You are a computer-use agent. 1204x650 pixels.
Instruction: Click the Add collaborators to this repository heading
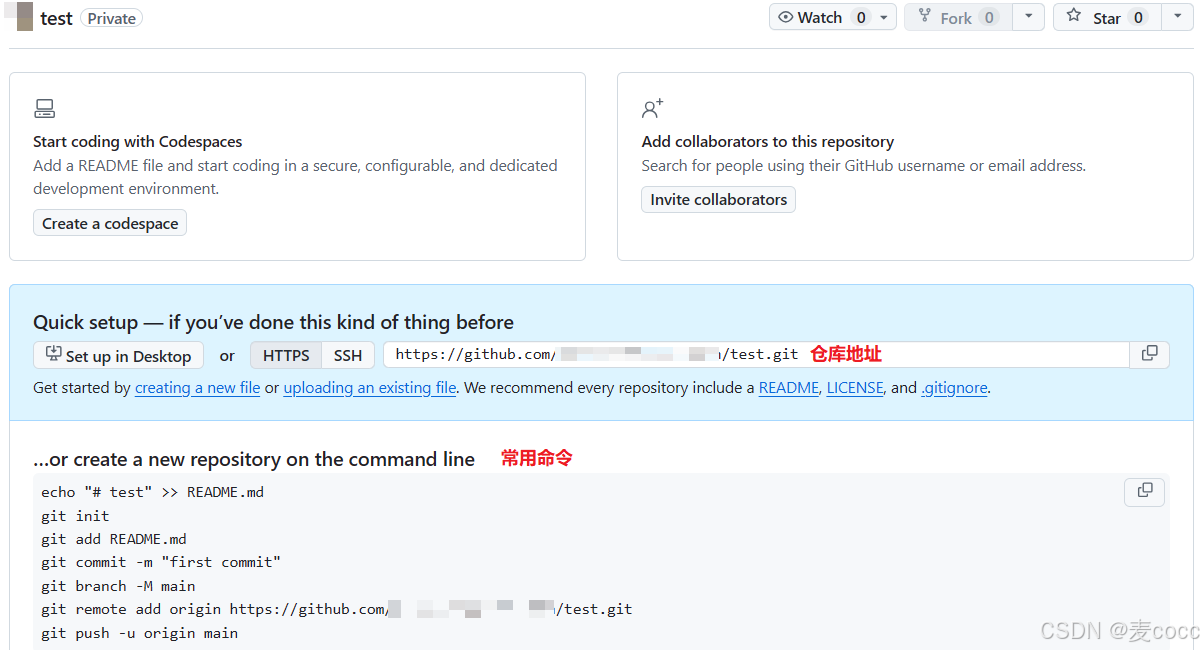768,142
